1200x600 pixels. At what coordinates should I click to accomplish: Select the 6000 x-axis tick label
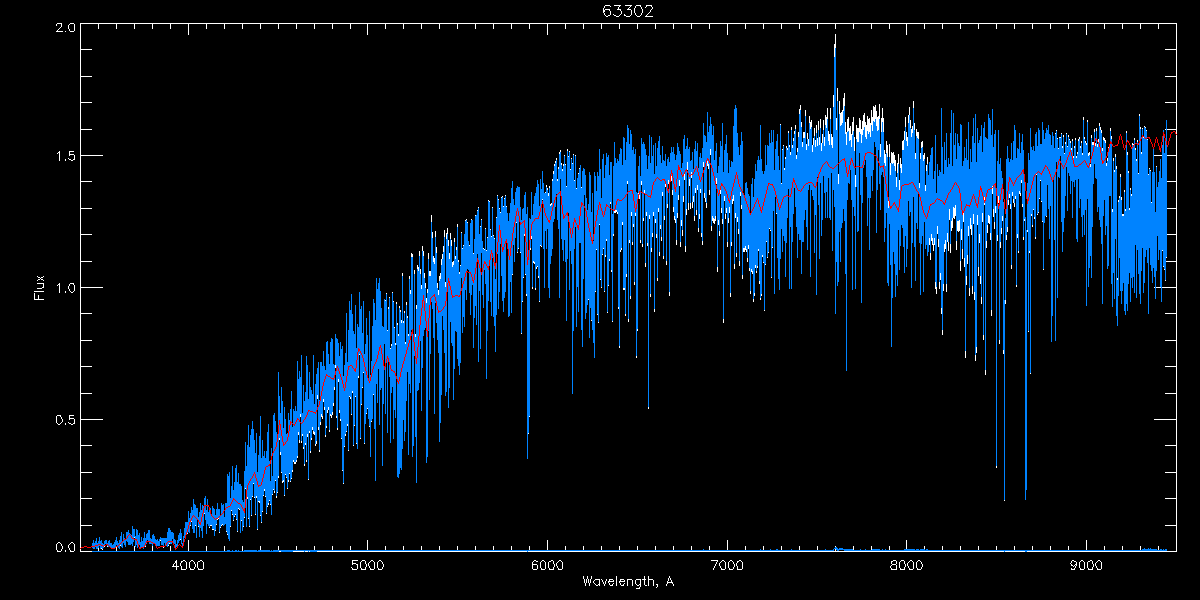click(x=547, y=565)
